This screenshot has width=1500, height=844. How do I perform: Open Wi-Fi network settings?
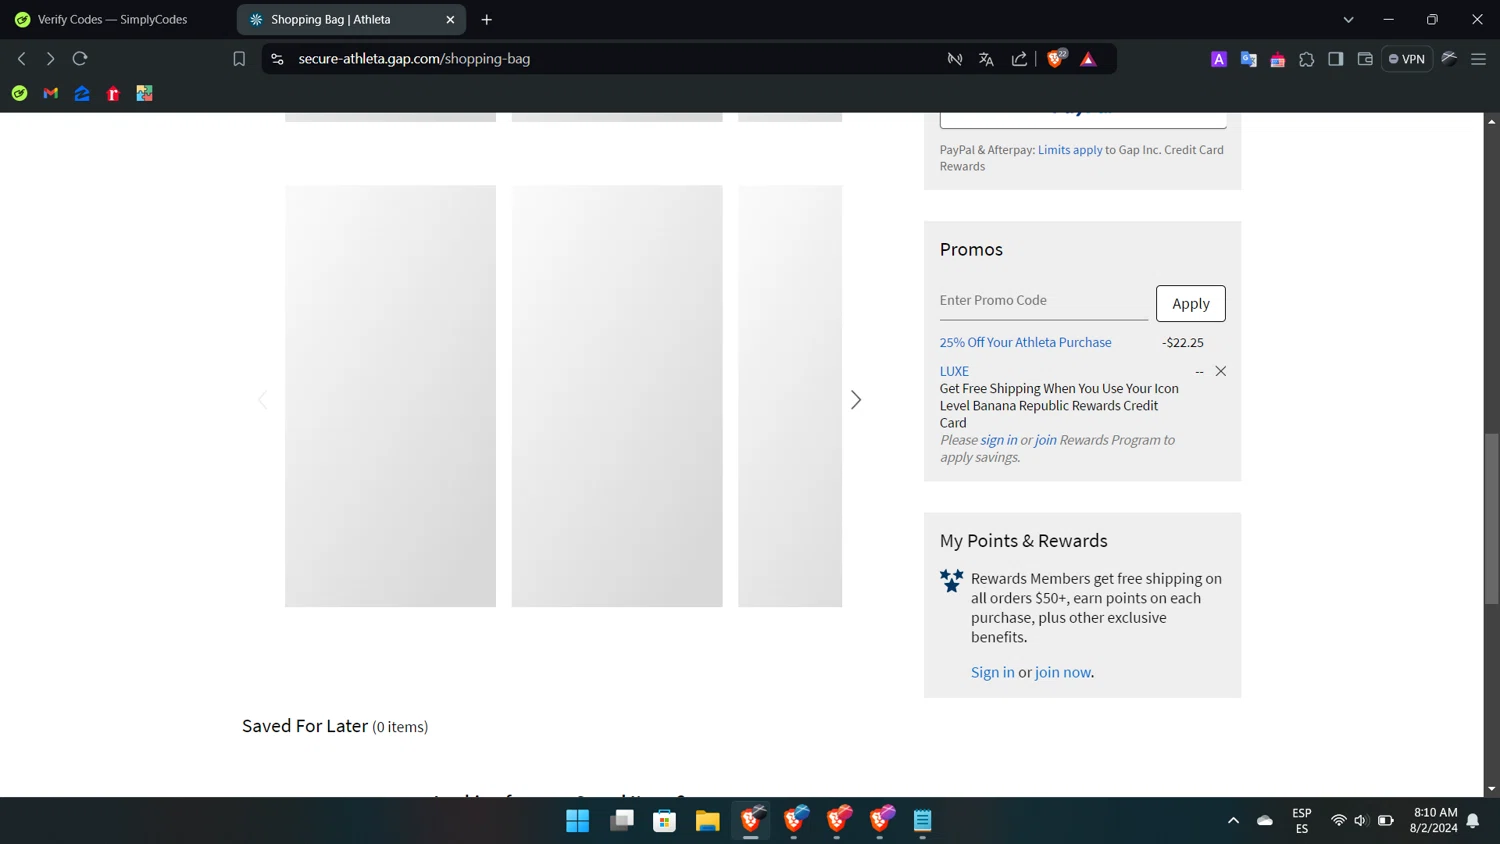click(x=1338, y=821)
